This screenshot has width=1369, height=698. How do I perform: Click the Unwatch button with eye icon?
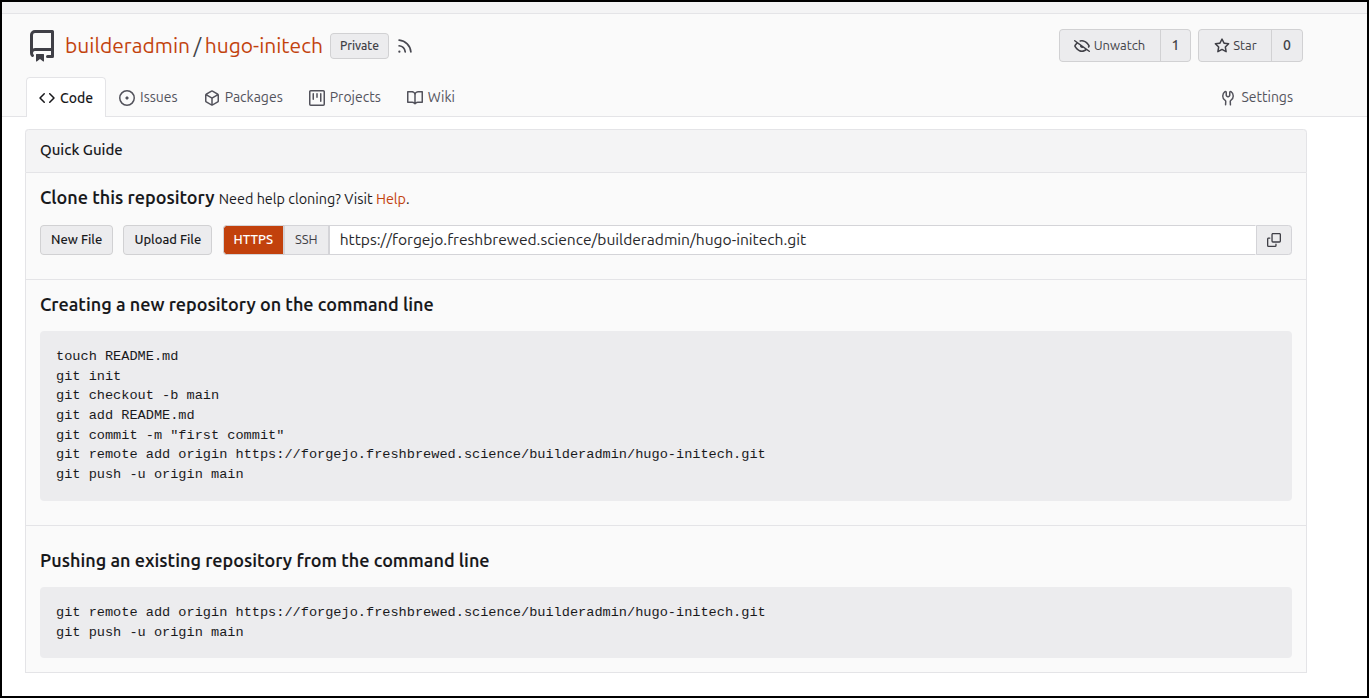(x=1109, y=46)
